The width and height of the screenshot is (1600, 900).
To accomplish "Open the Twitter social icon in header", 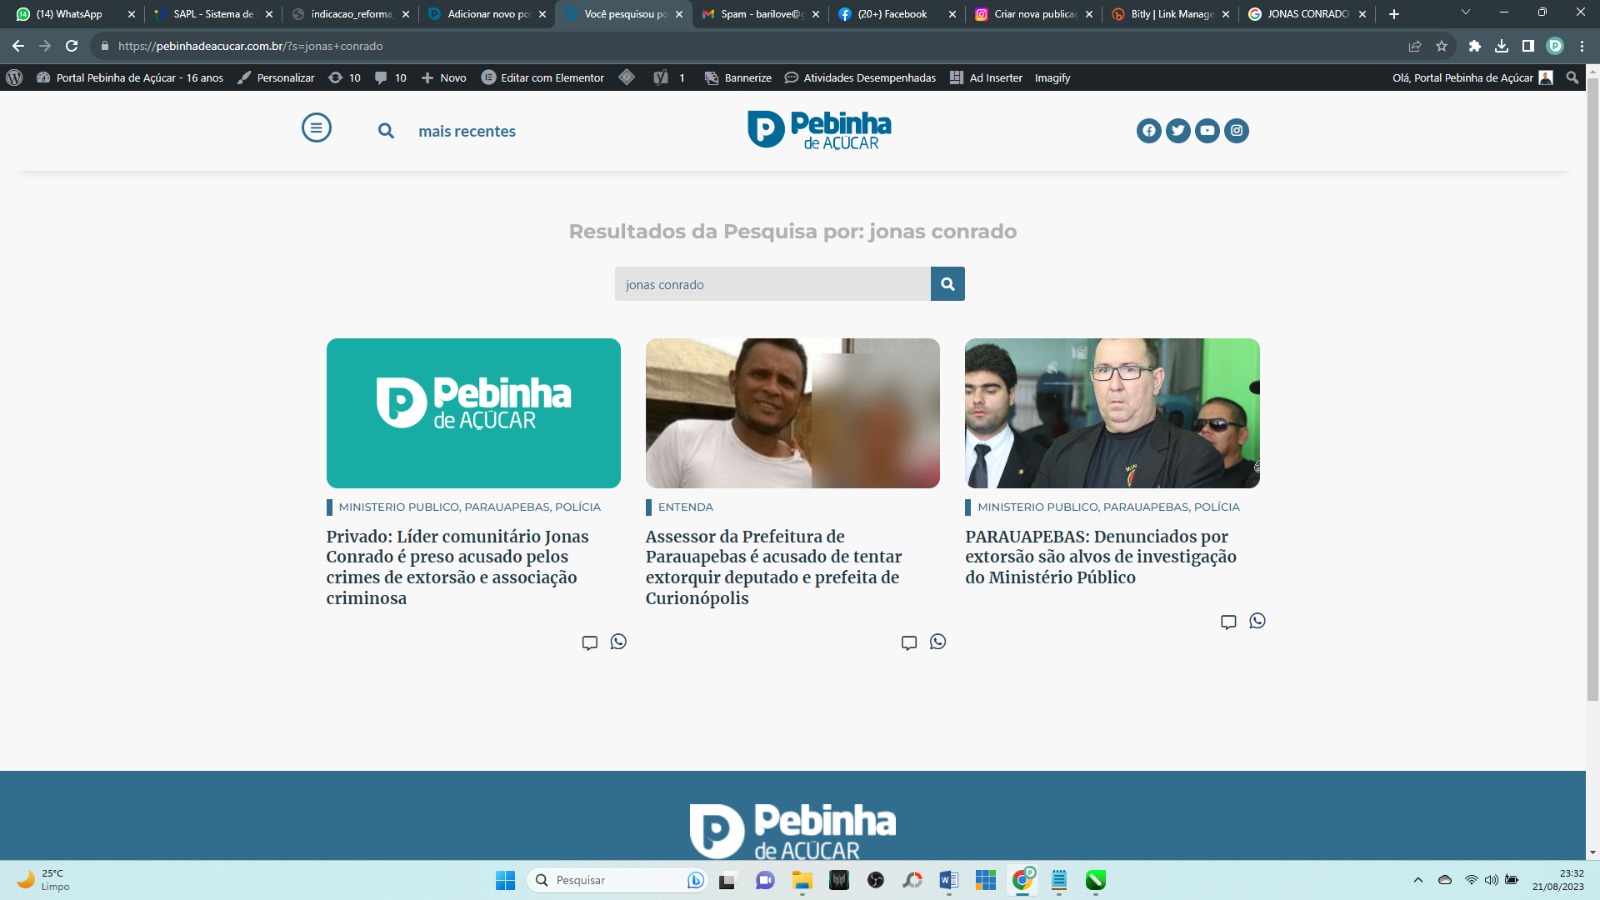I will pyautogui.click(x=1178, y=131).
